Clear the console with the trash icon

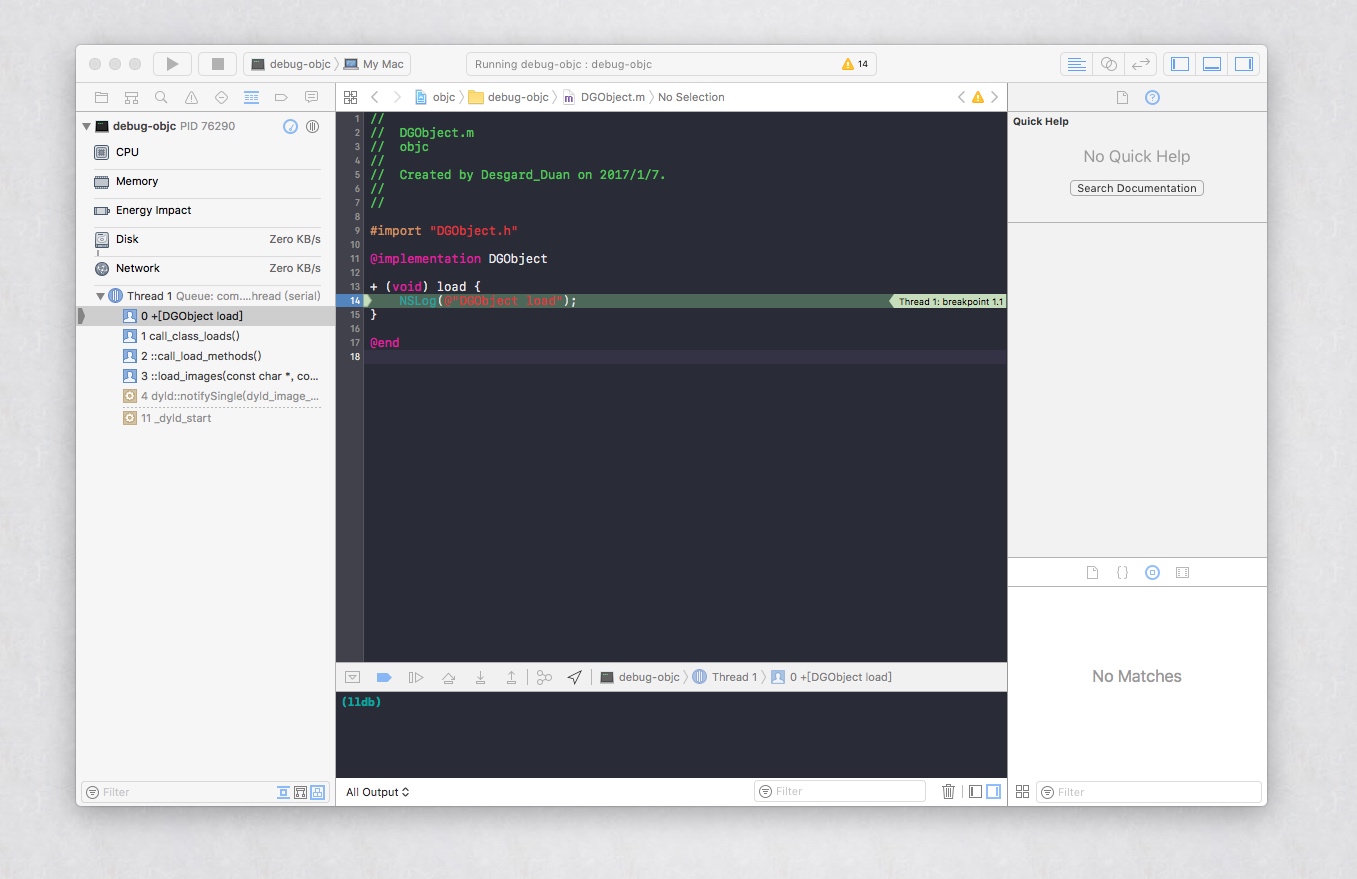948,791
